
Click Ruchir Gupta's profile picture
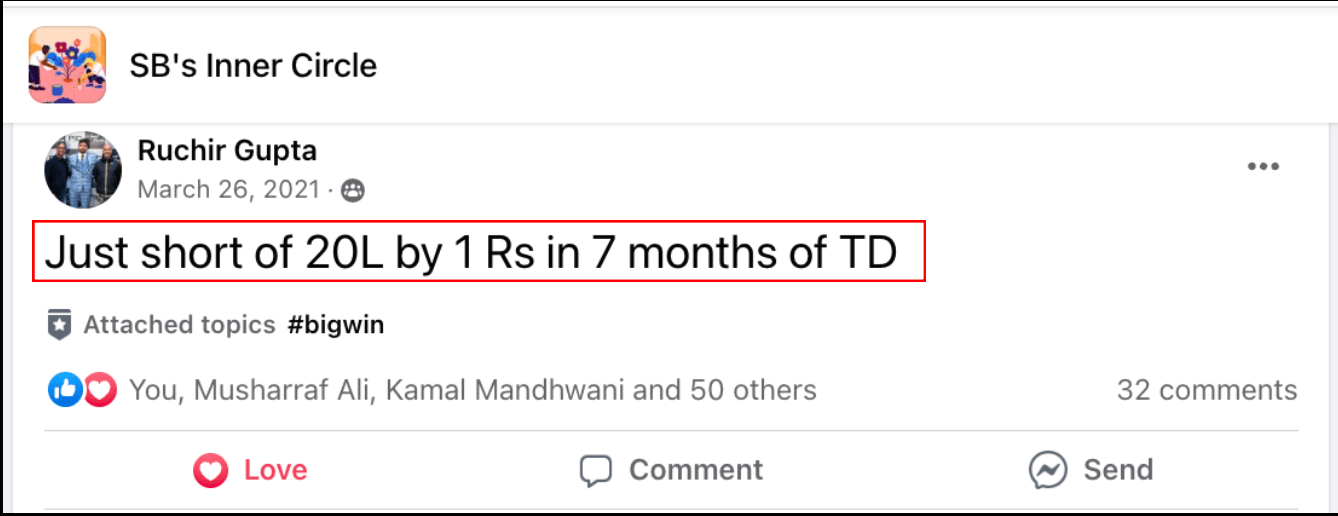tap(83, 169)
